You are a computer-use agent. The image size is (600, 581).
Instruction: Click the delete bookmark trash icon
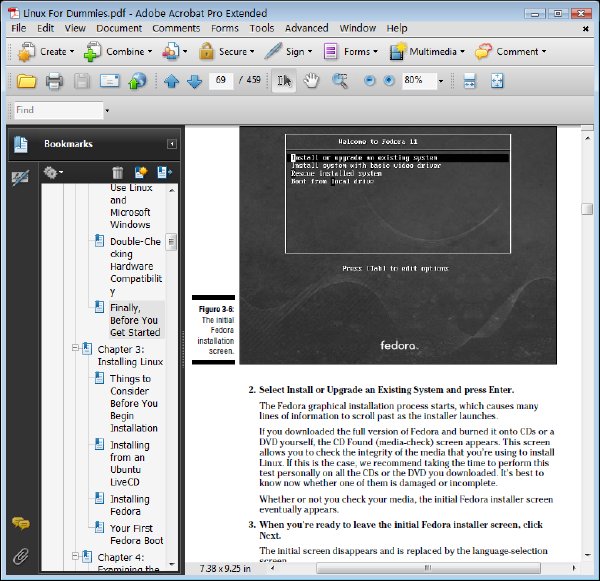pos(118,173)
